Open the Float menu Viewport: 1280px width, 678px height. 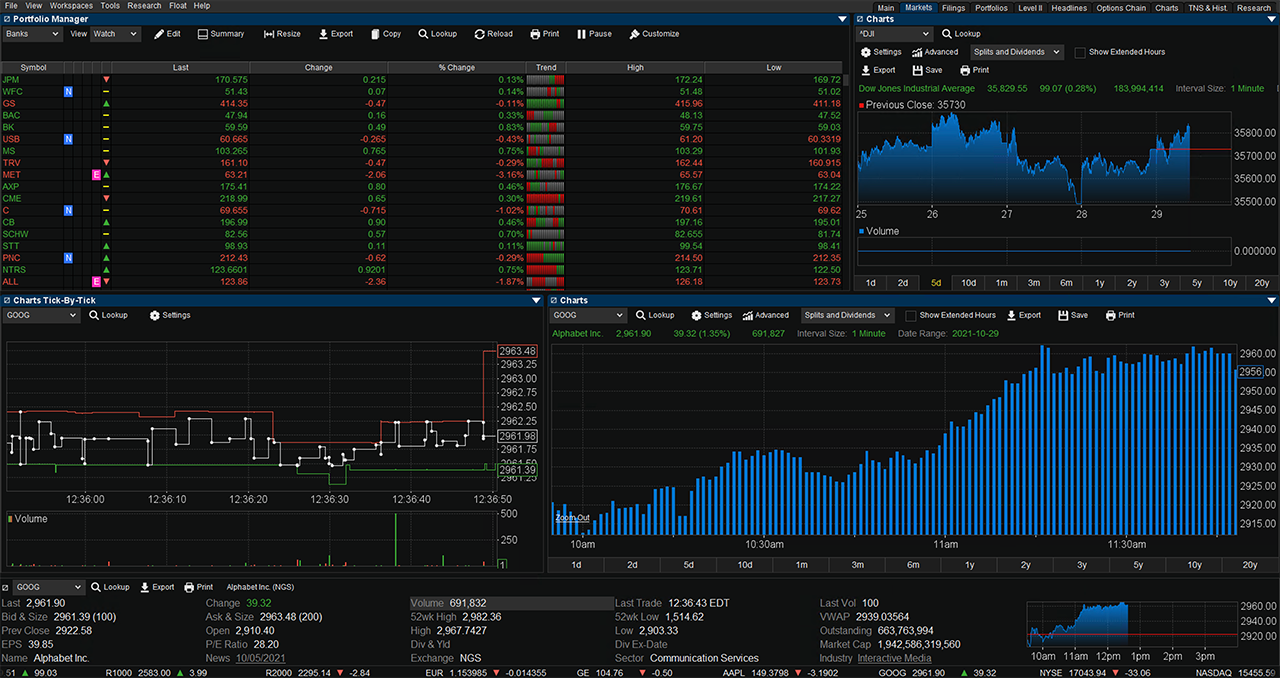[178, 6]
